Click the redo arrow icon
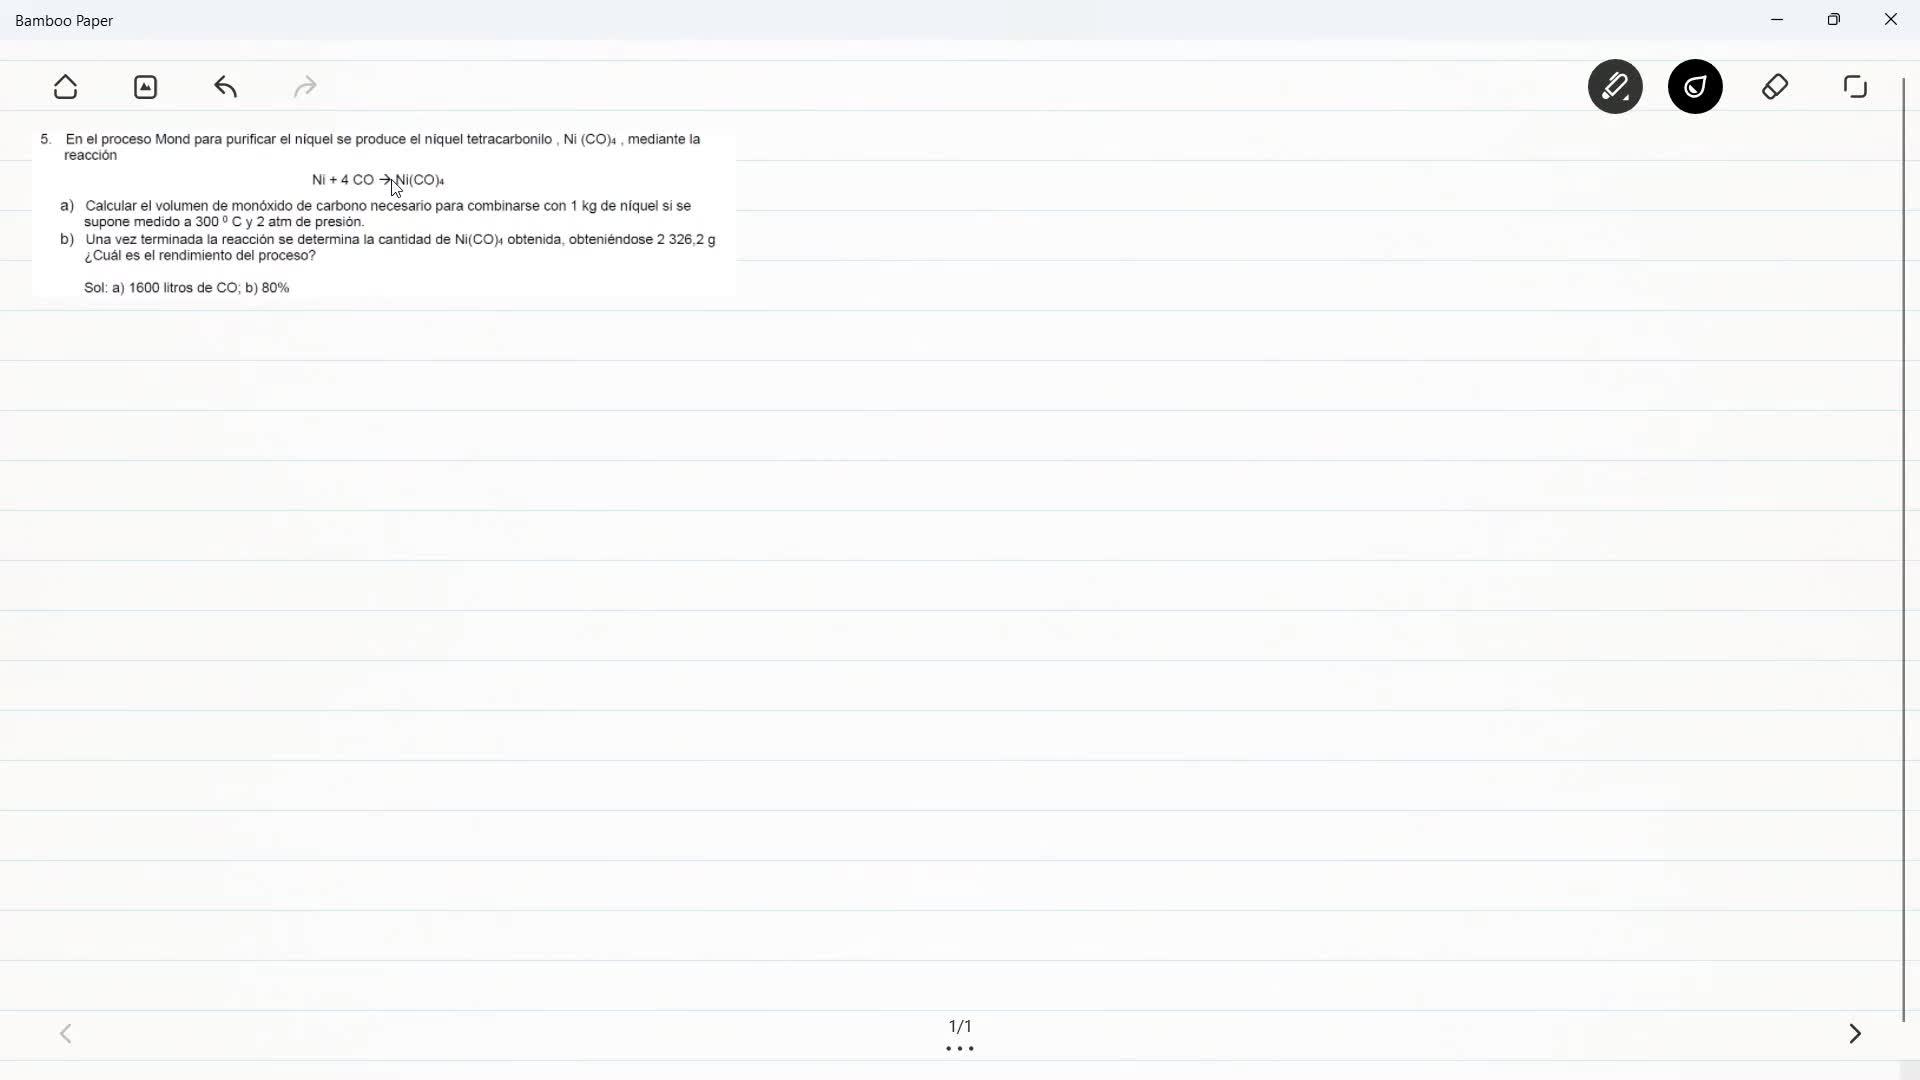The image size is (1920, 1080). 305,87
